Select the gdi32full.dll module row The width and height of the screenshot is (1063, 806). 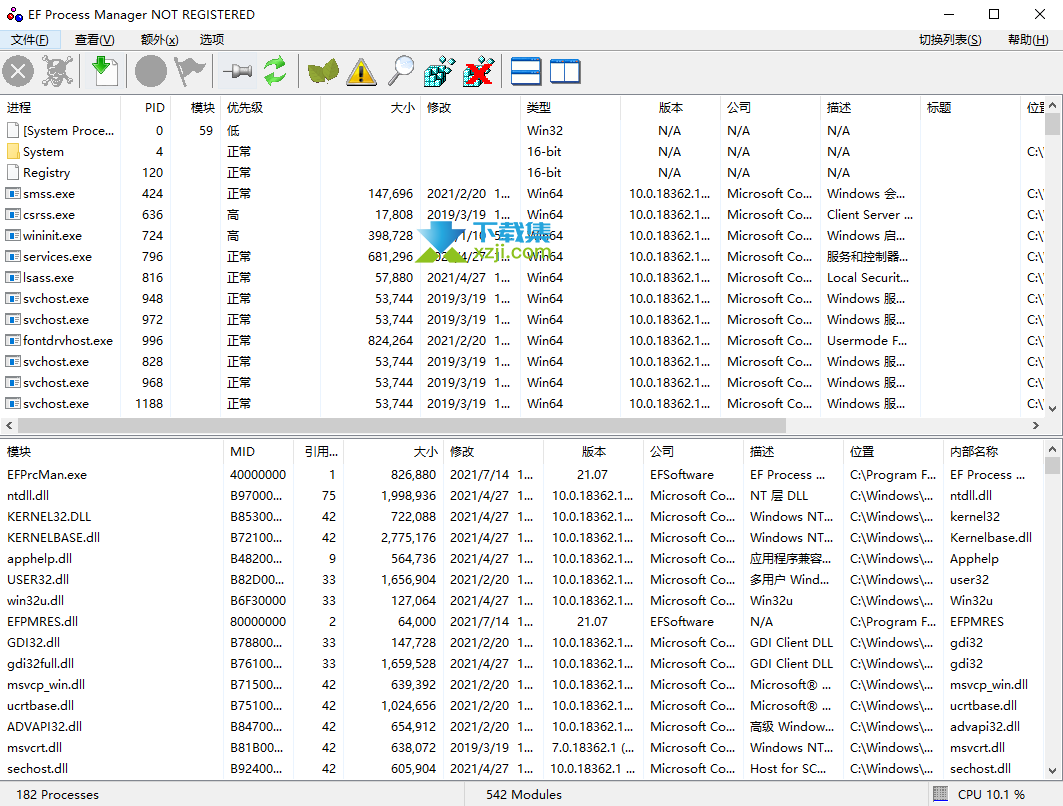point(522,664)
